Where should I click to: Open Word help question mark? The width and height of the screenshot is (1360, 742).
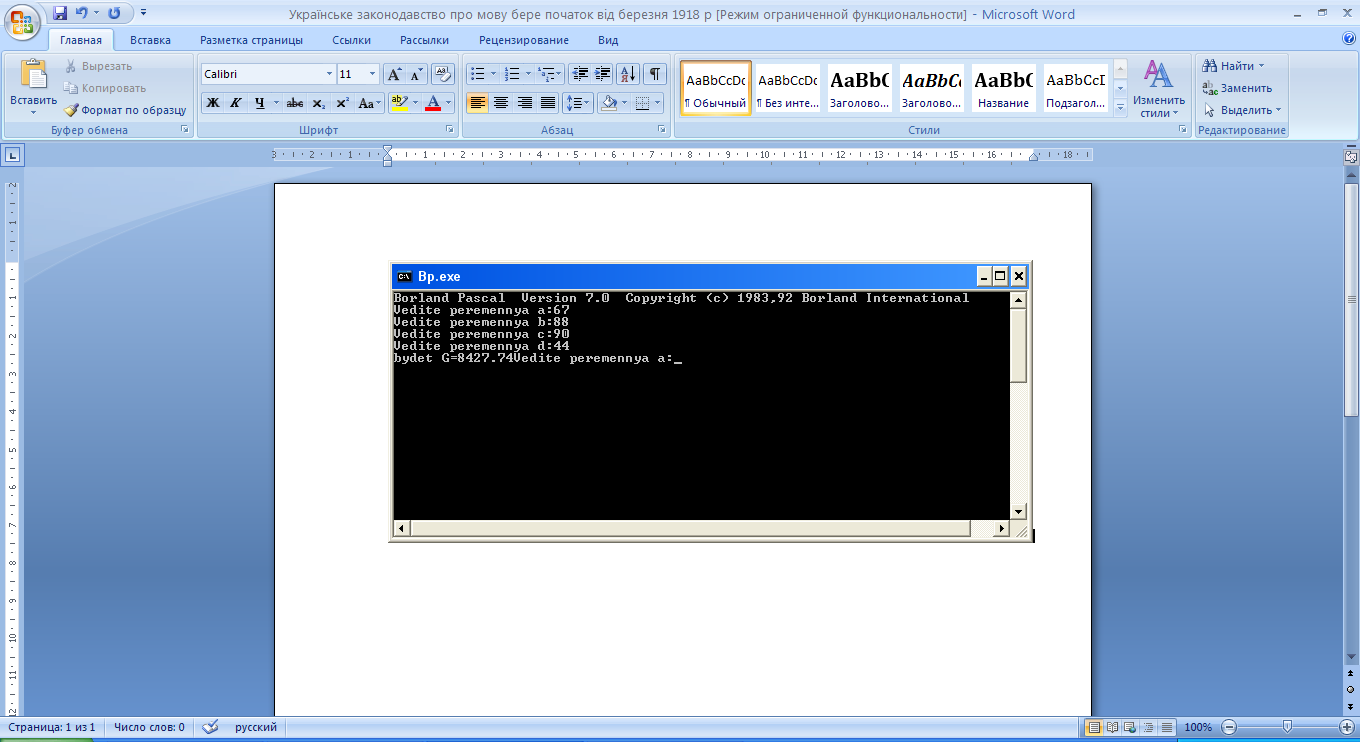click(x=1349, y=40)
